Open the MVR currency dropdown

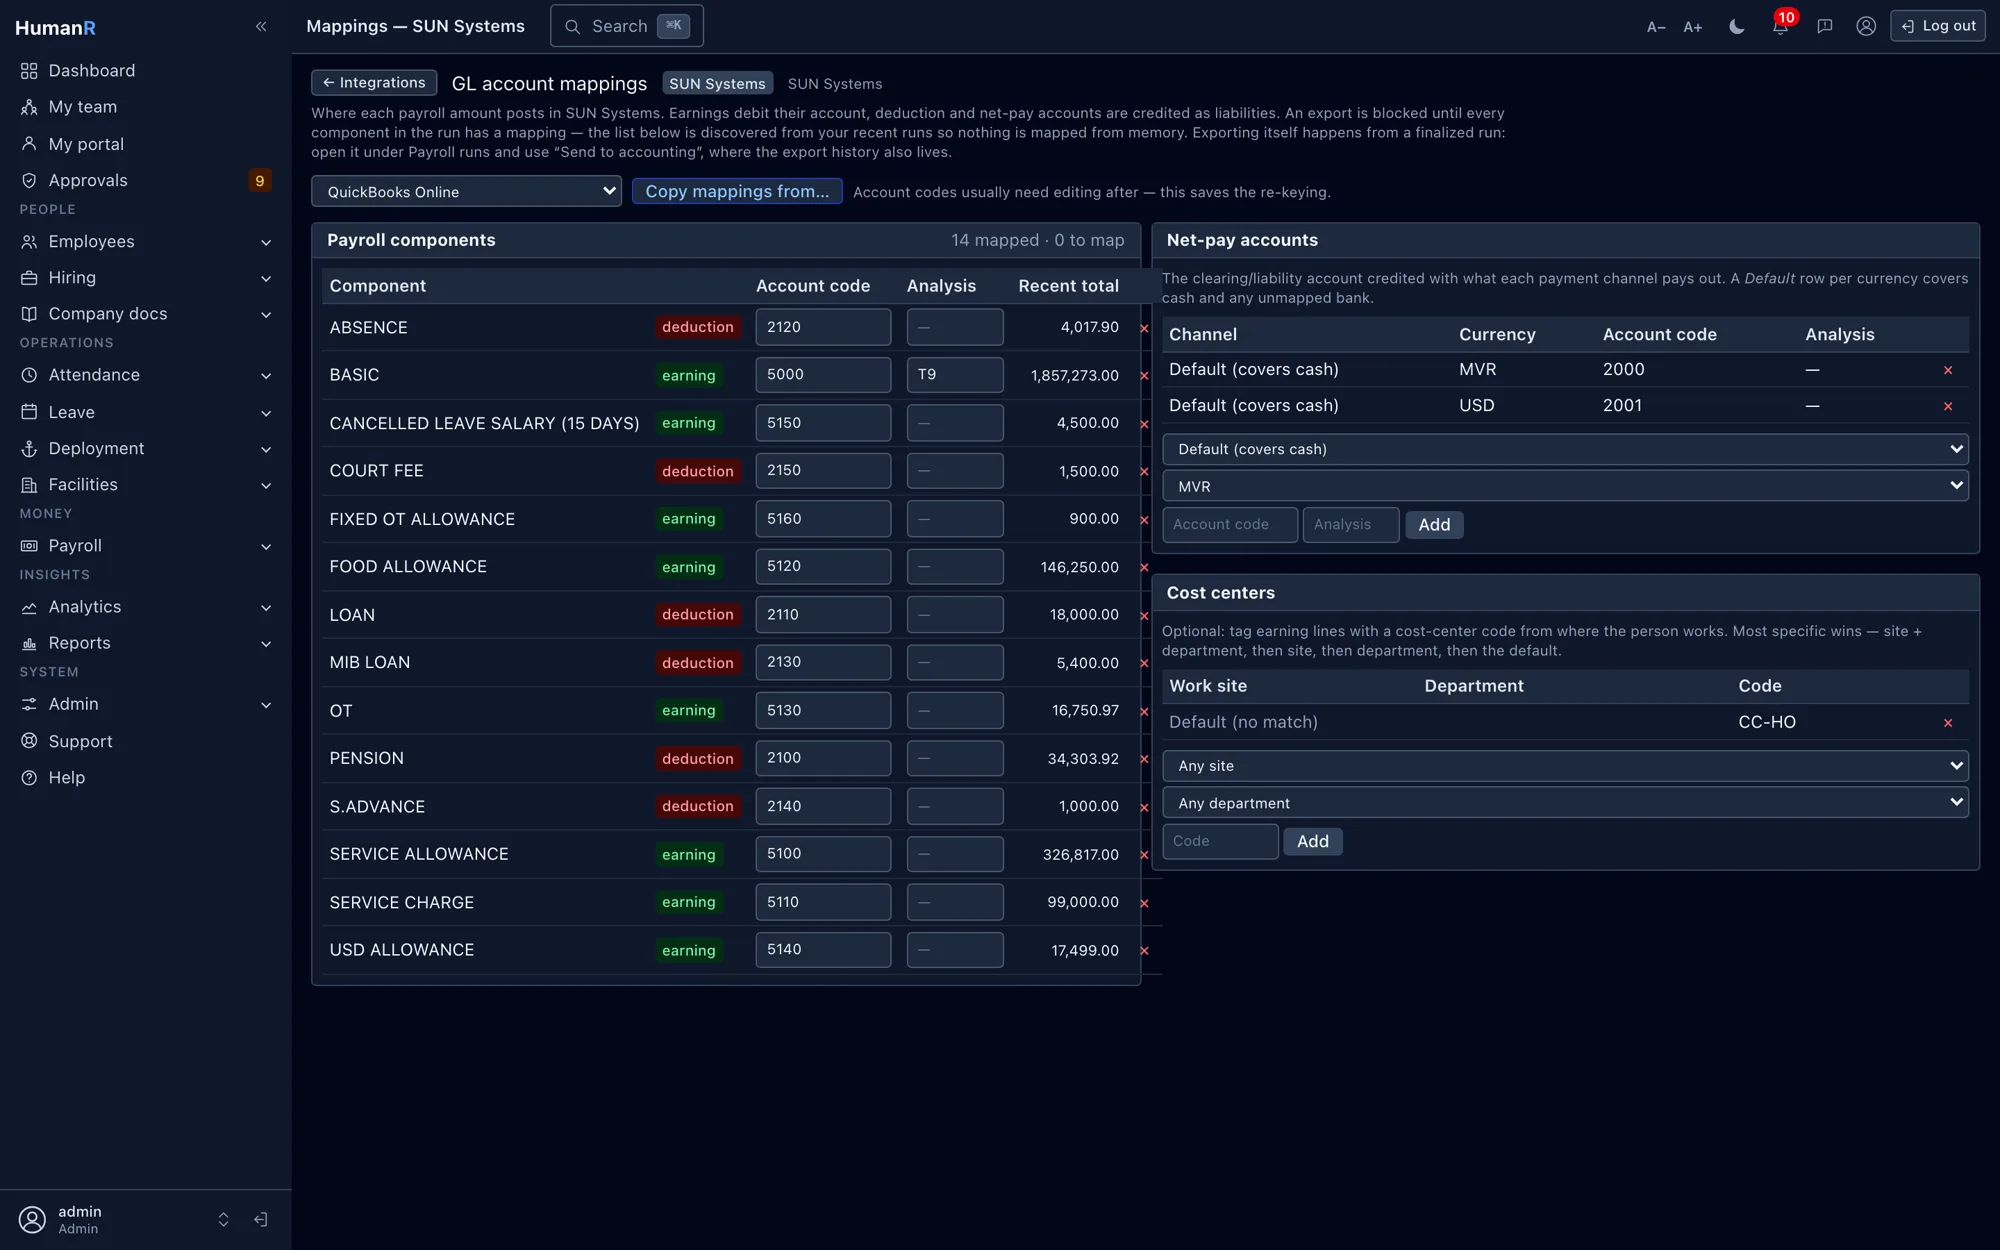pyautogui.click(x=1565, y=486)
